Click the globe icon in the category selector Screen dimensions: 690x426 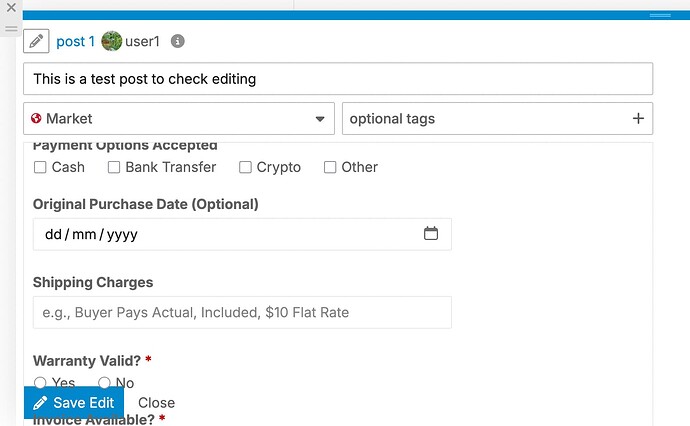36,118
